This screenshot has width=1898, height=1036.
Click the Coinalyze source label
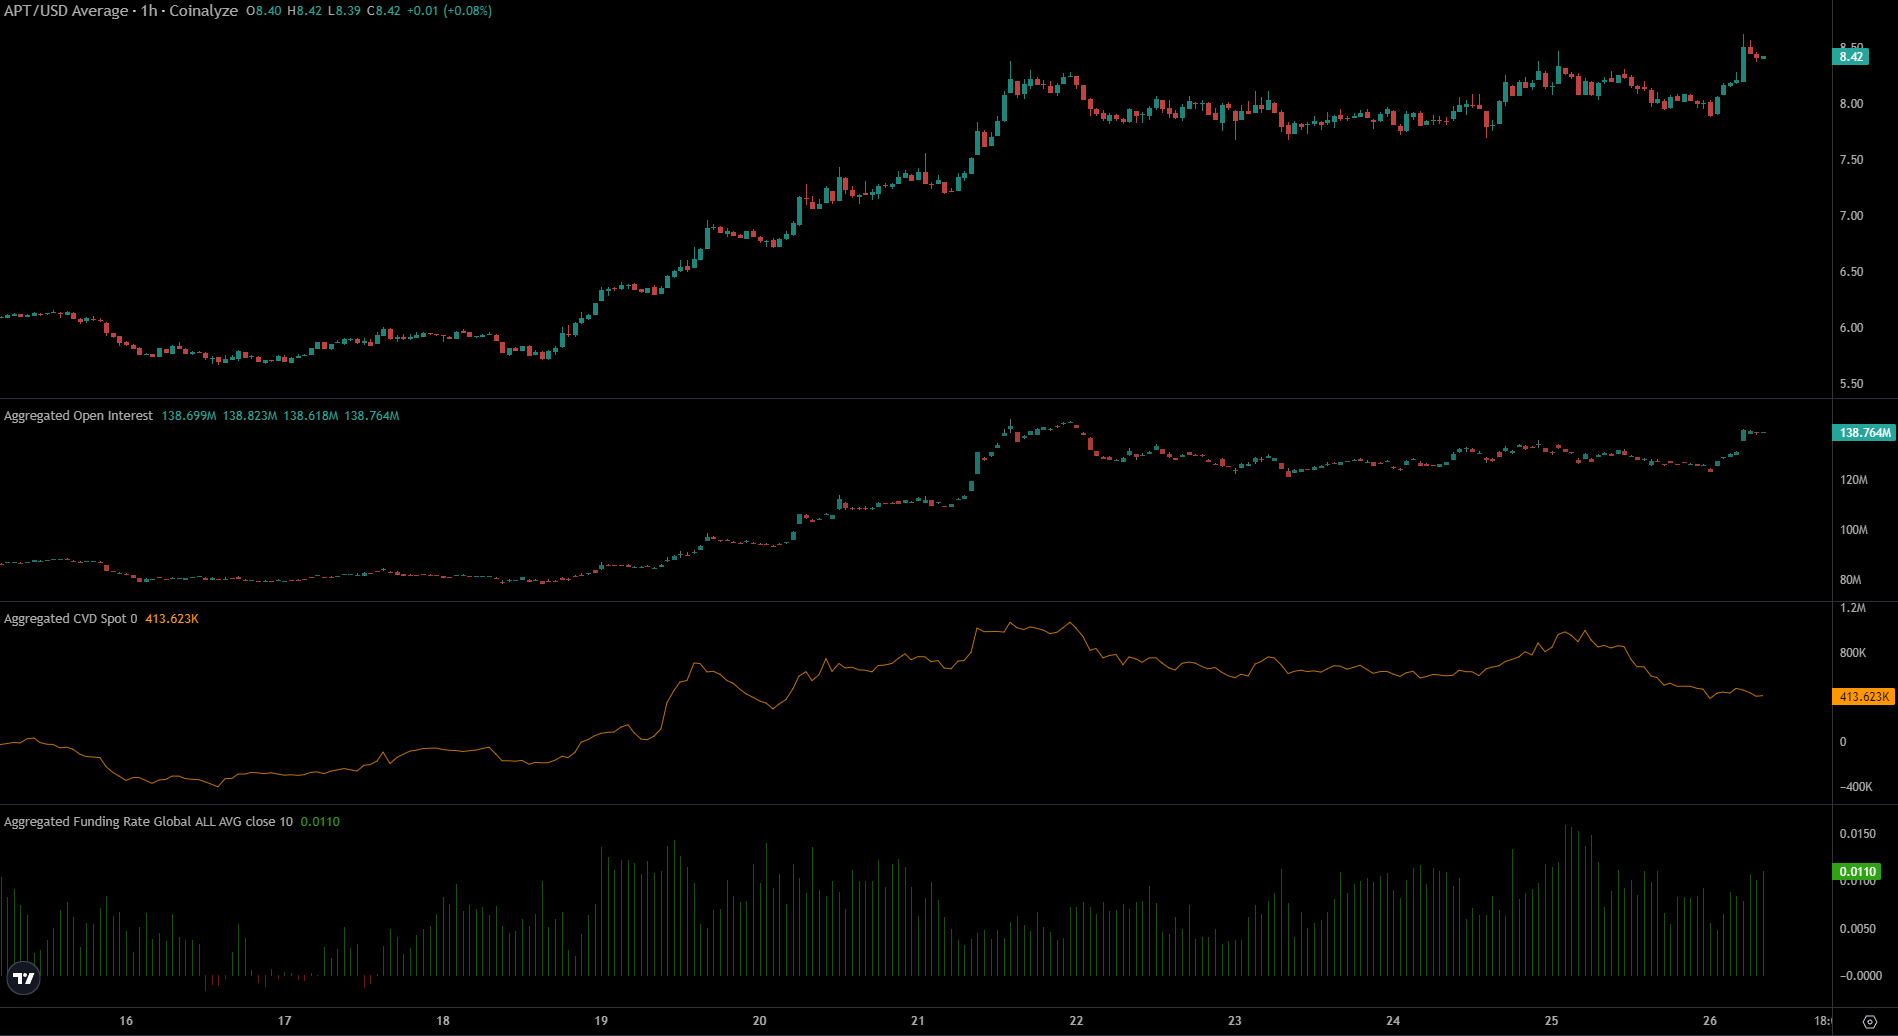(x=204, y=11)
